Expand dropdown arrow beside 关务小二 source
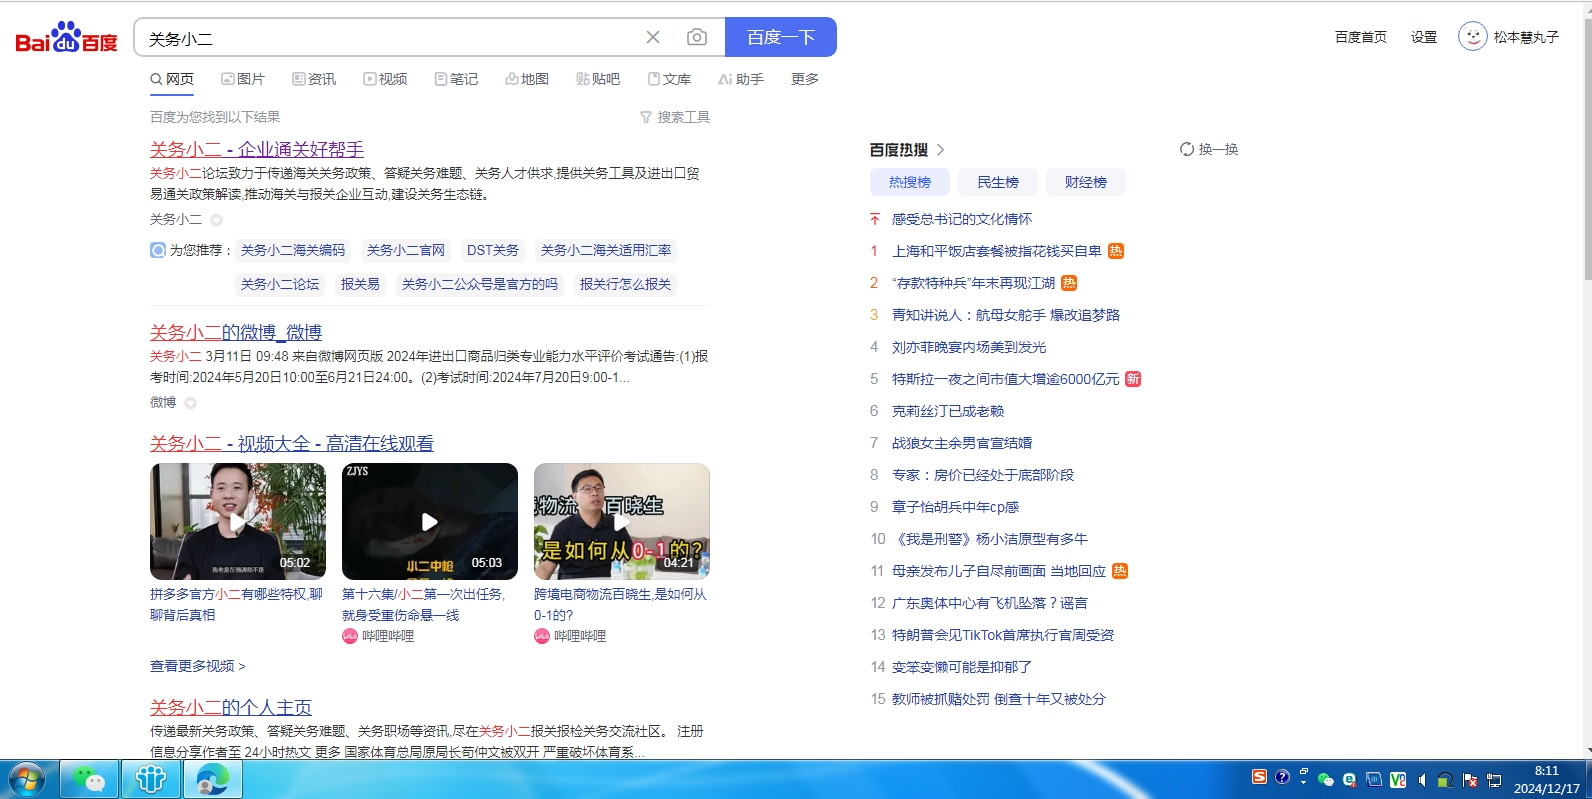The width and height of the screenshot is (1592, 799). click(217, 220)
